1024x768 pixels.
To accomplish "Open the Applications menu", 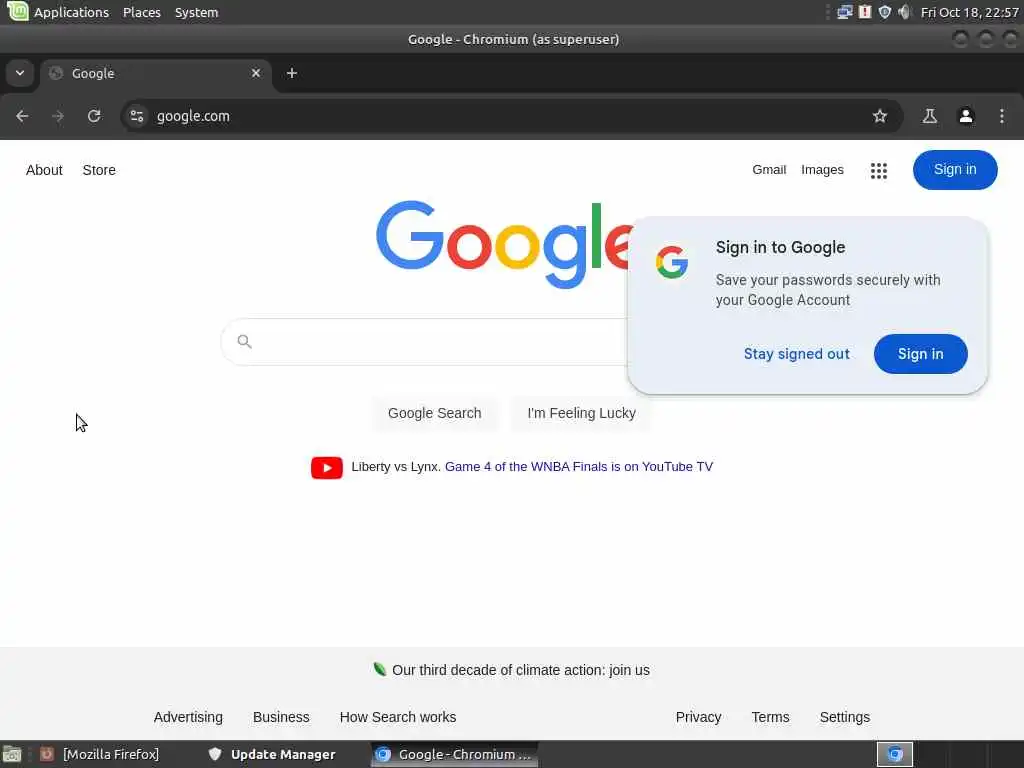I will (71, 12).
